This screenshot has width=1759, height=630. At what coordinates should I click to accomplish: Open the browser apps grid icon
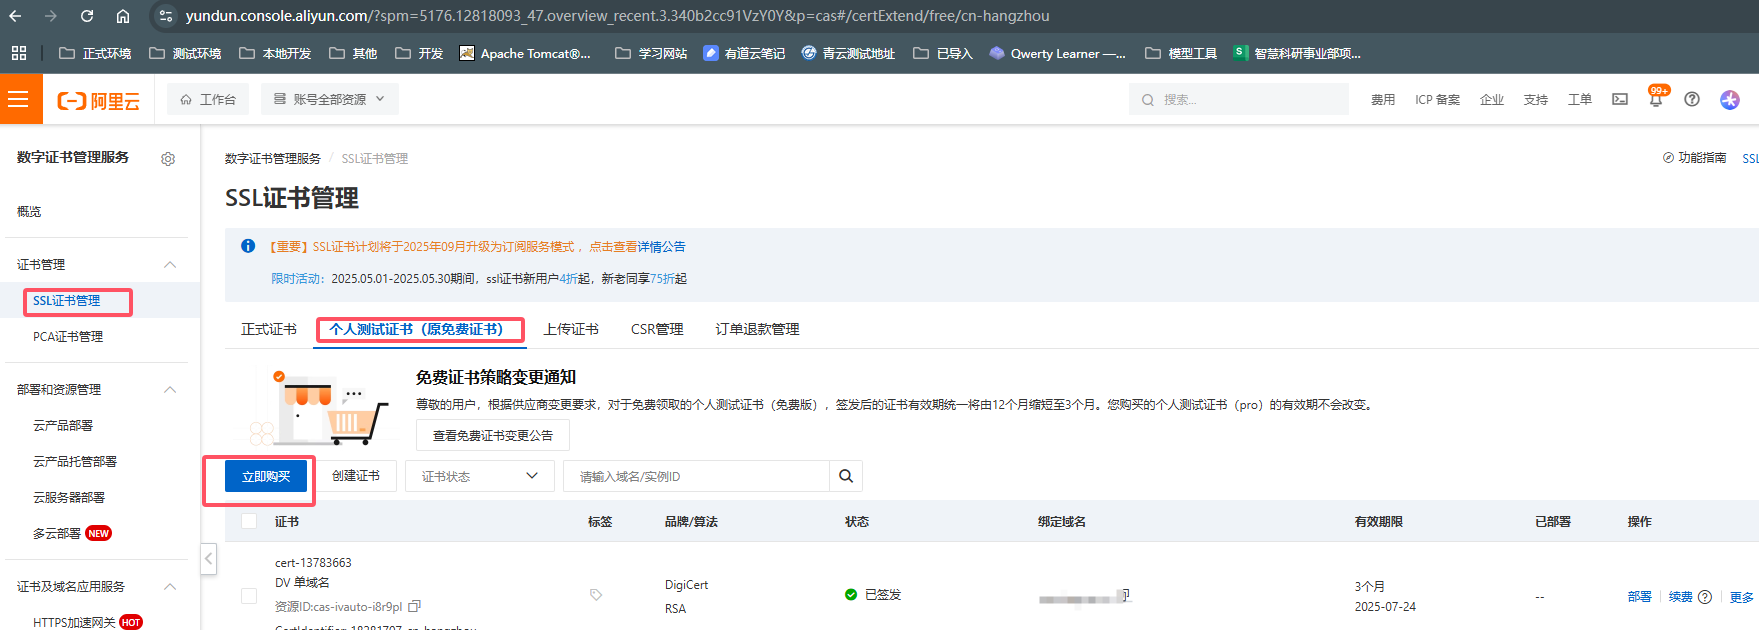[19, 53]
